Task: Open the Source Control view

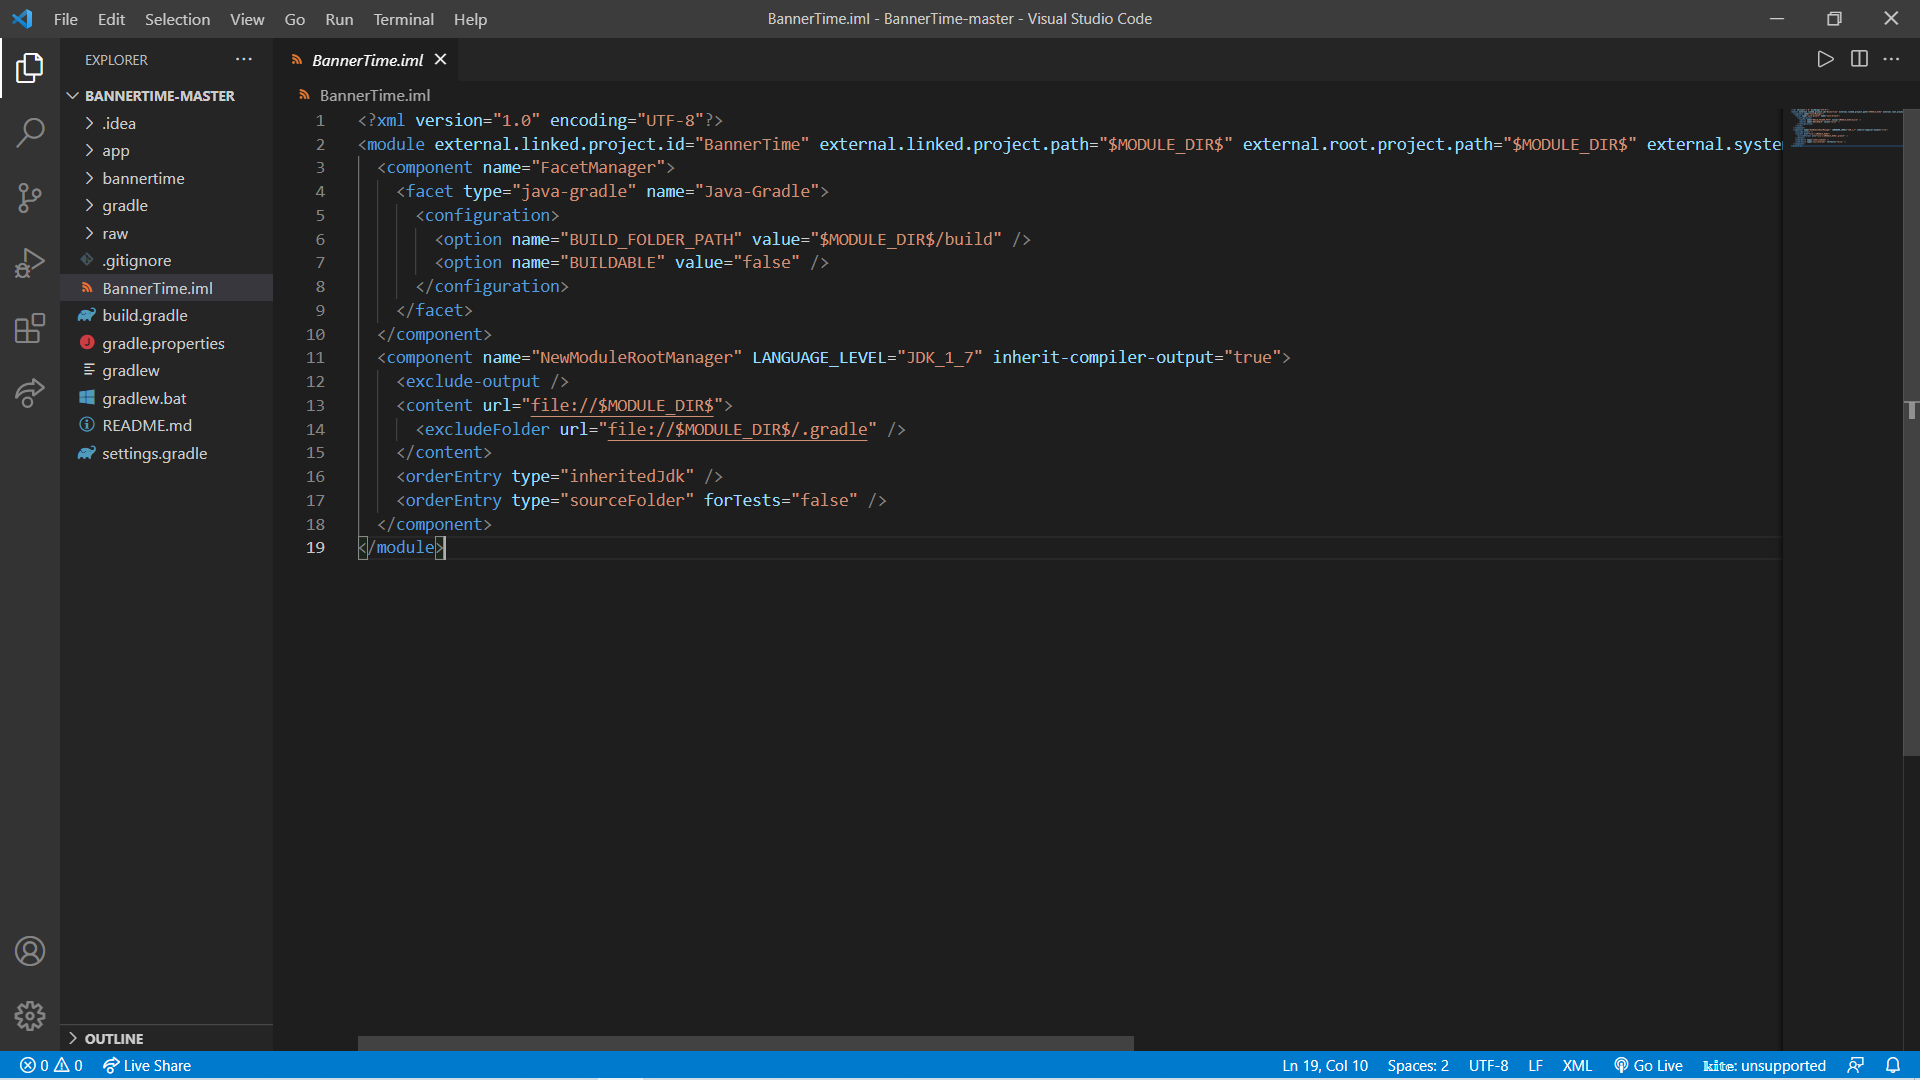Action: click(x=30, y=197)
